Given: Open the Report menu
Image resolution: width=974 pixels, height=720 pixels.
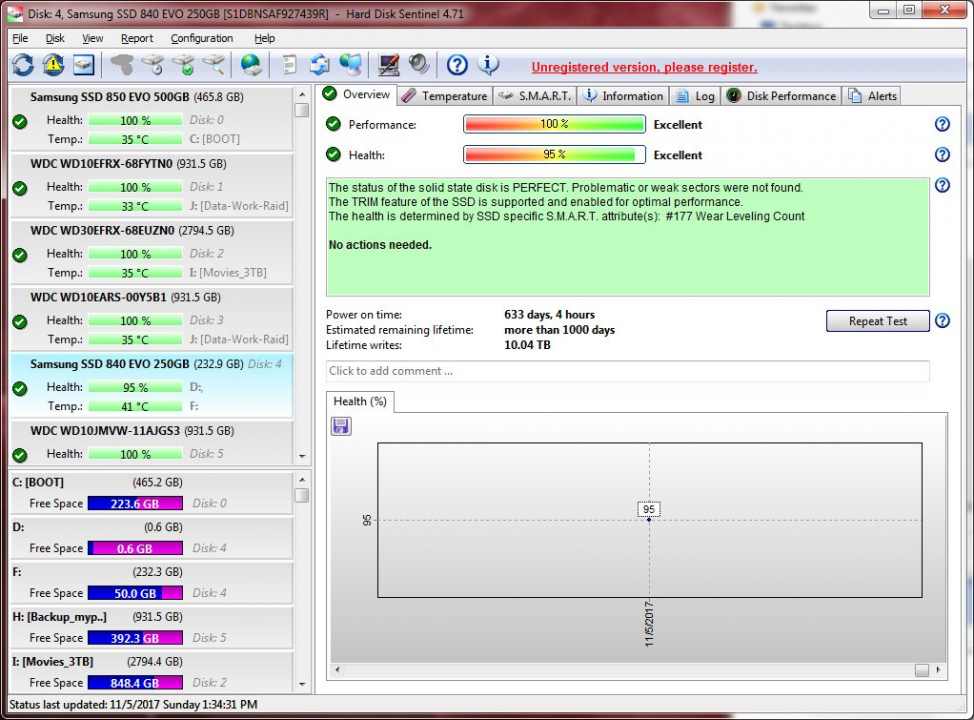Looking at the screenshot, I should pos(137,39).
